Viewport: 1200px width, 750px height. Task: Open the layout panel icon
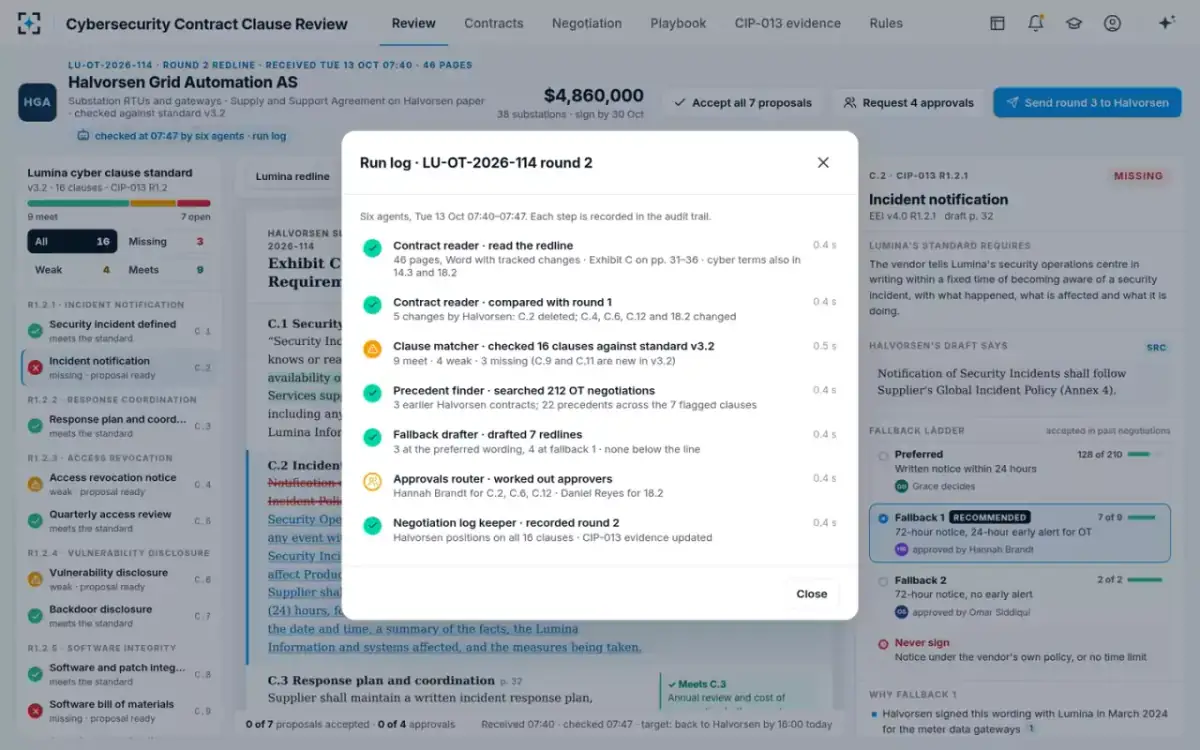pyautogui.click(x=997, y=23)
